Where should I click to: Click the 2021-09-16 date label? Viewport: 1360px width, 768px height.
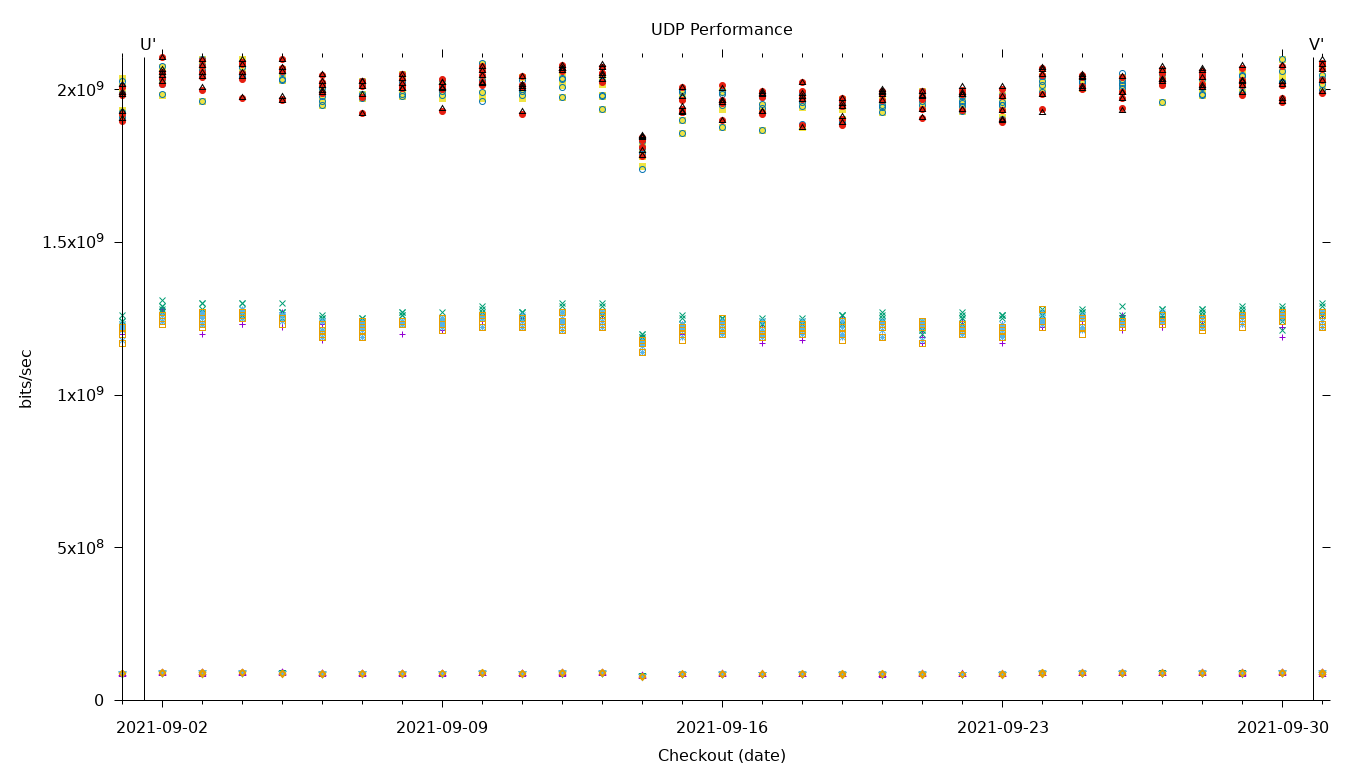click(x=722, y=728)
